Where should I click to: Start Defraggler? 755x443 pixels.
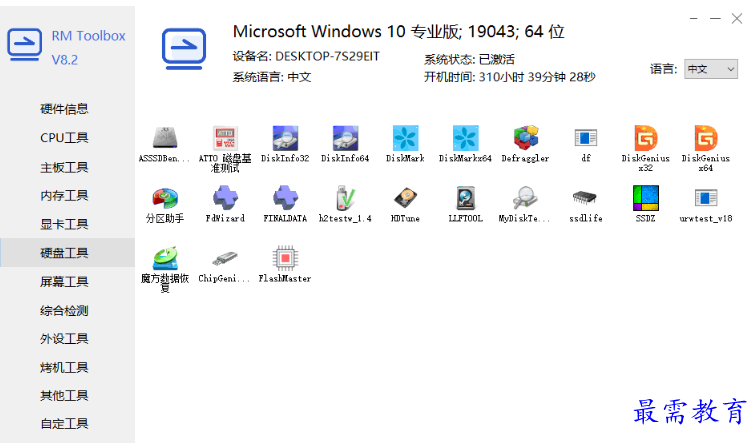click(x=525, y=139)
